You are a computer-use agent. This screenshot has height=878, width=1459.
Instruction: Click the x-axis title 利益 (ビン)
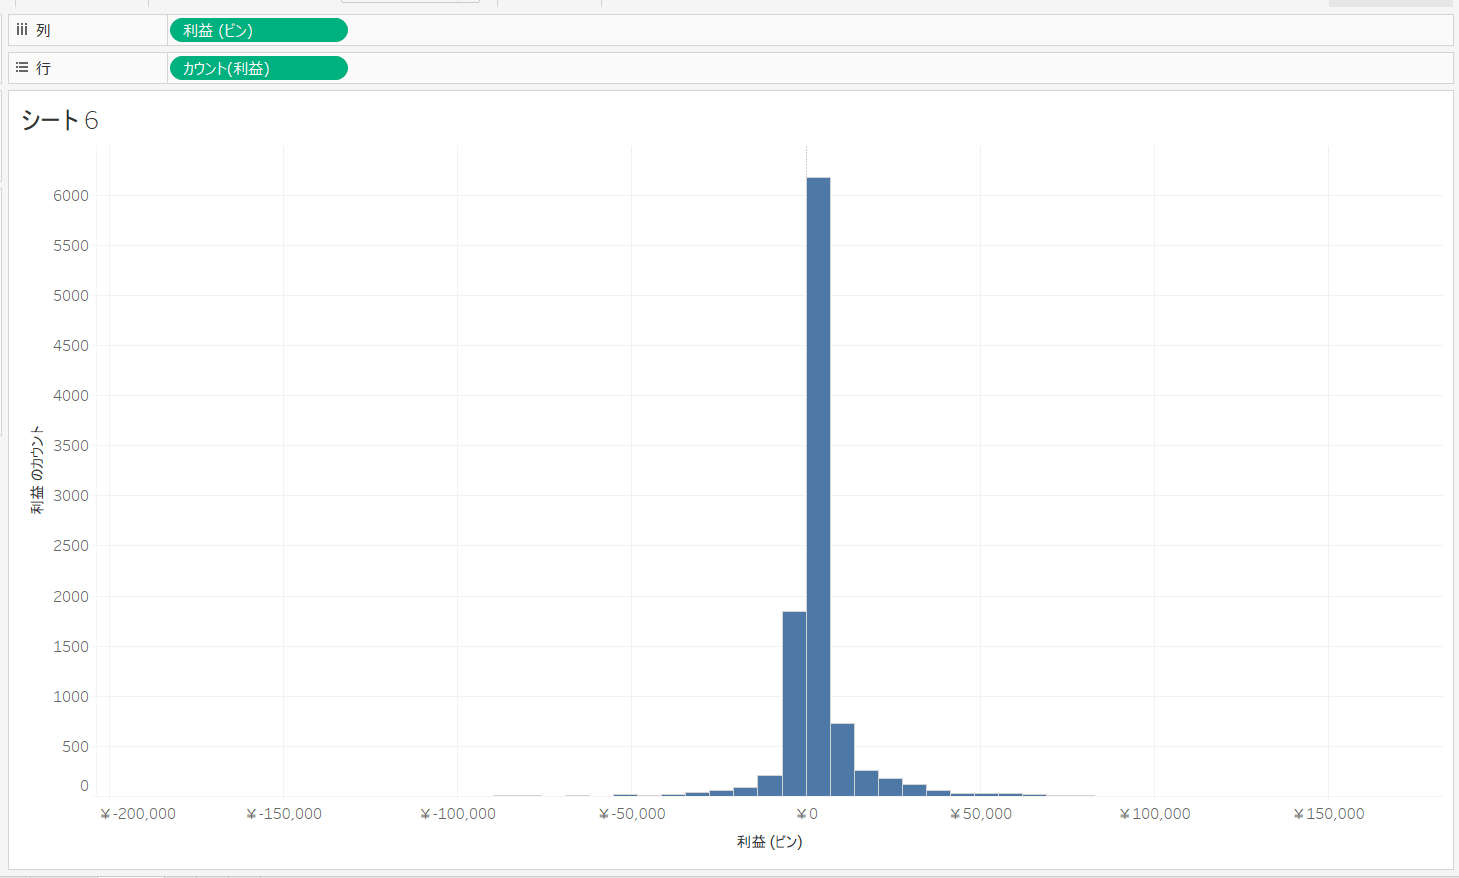click(x=769, y=842)
